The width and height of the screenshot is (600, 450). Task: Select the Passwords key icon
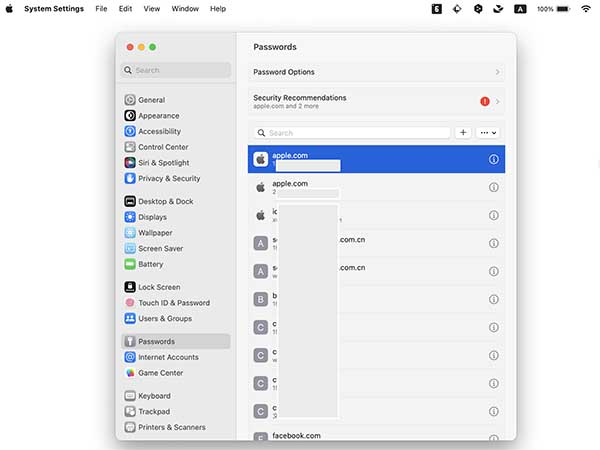pyautogui.click(x=130, y=341)
